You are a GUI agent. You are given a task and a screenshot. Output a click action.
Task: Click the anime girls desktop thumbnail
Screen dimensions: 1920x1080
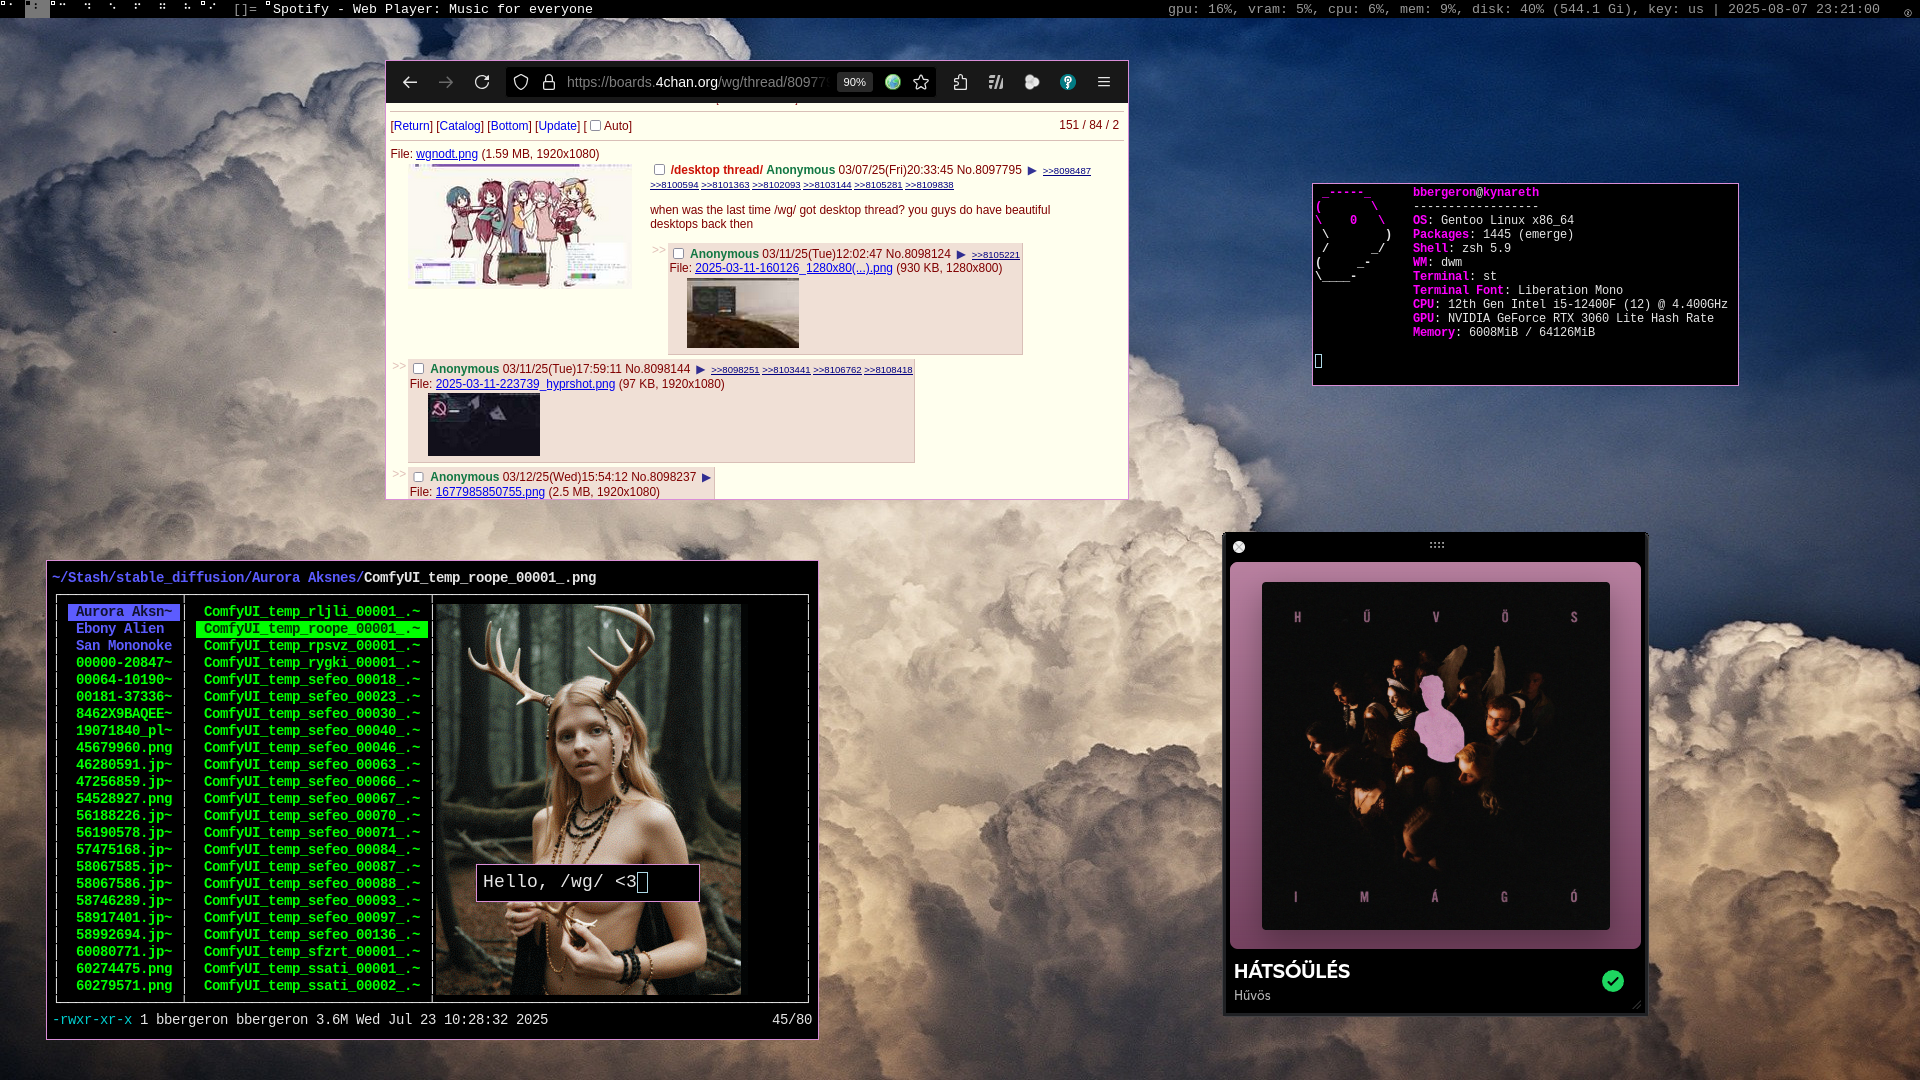(x=520, y=227)
